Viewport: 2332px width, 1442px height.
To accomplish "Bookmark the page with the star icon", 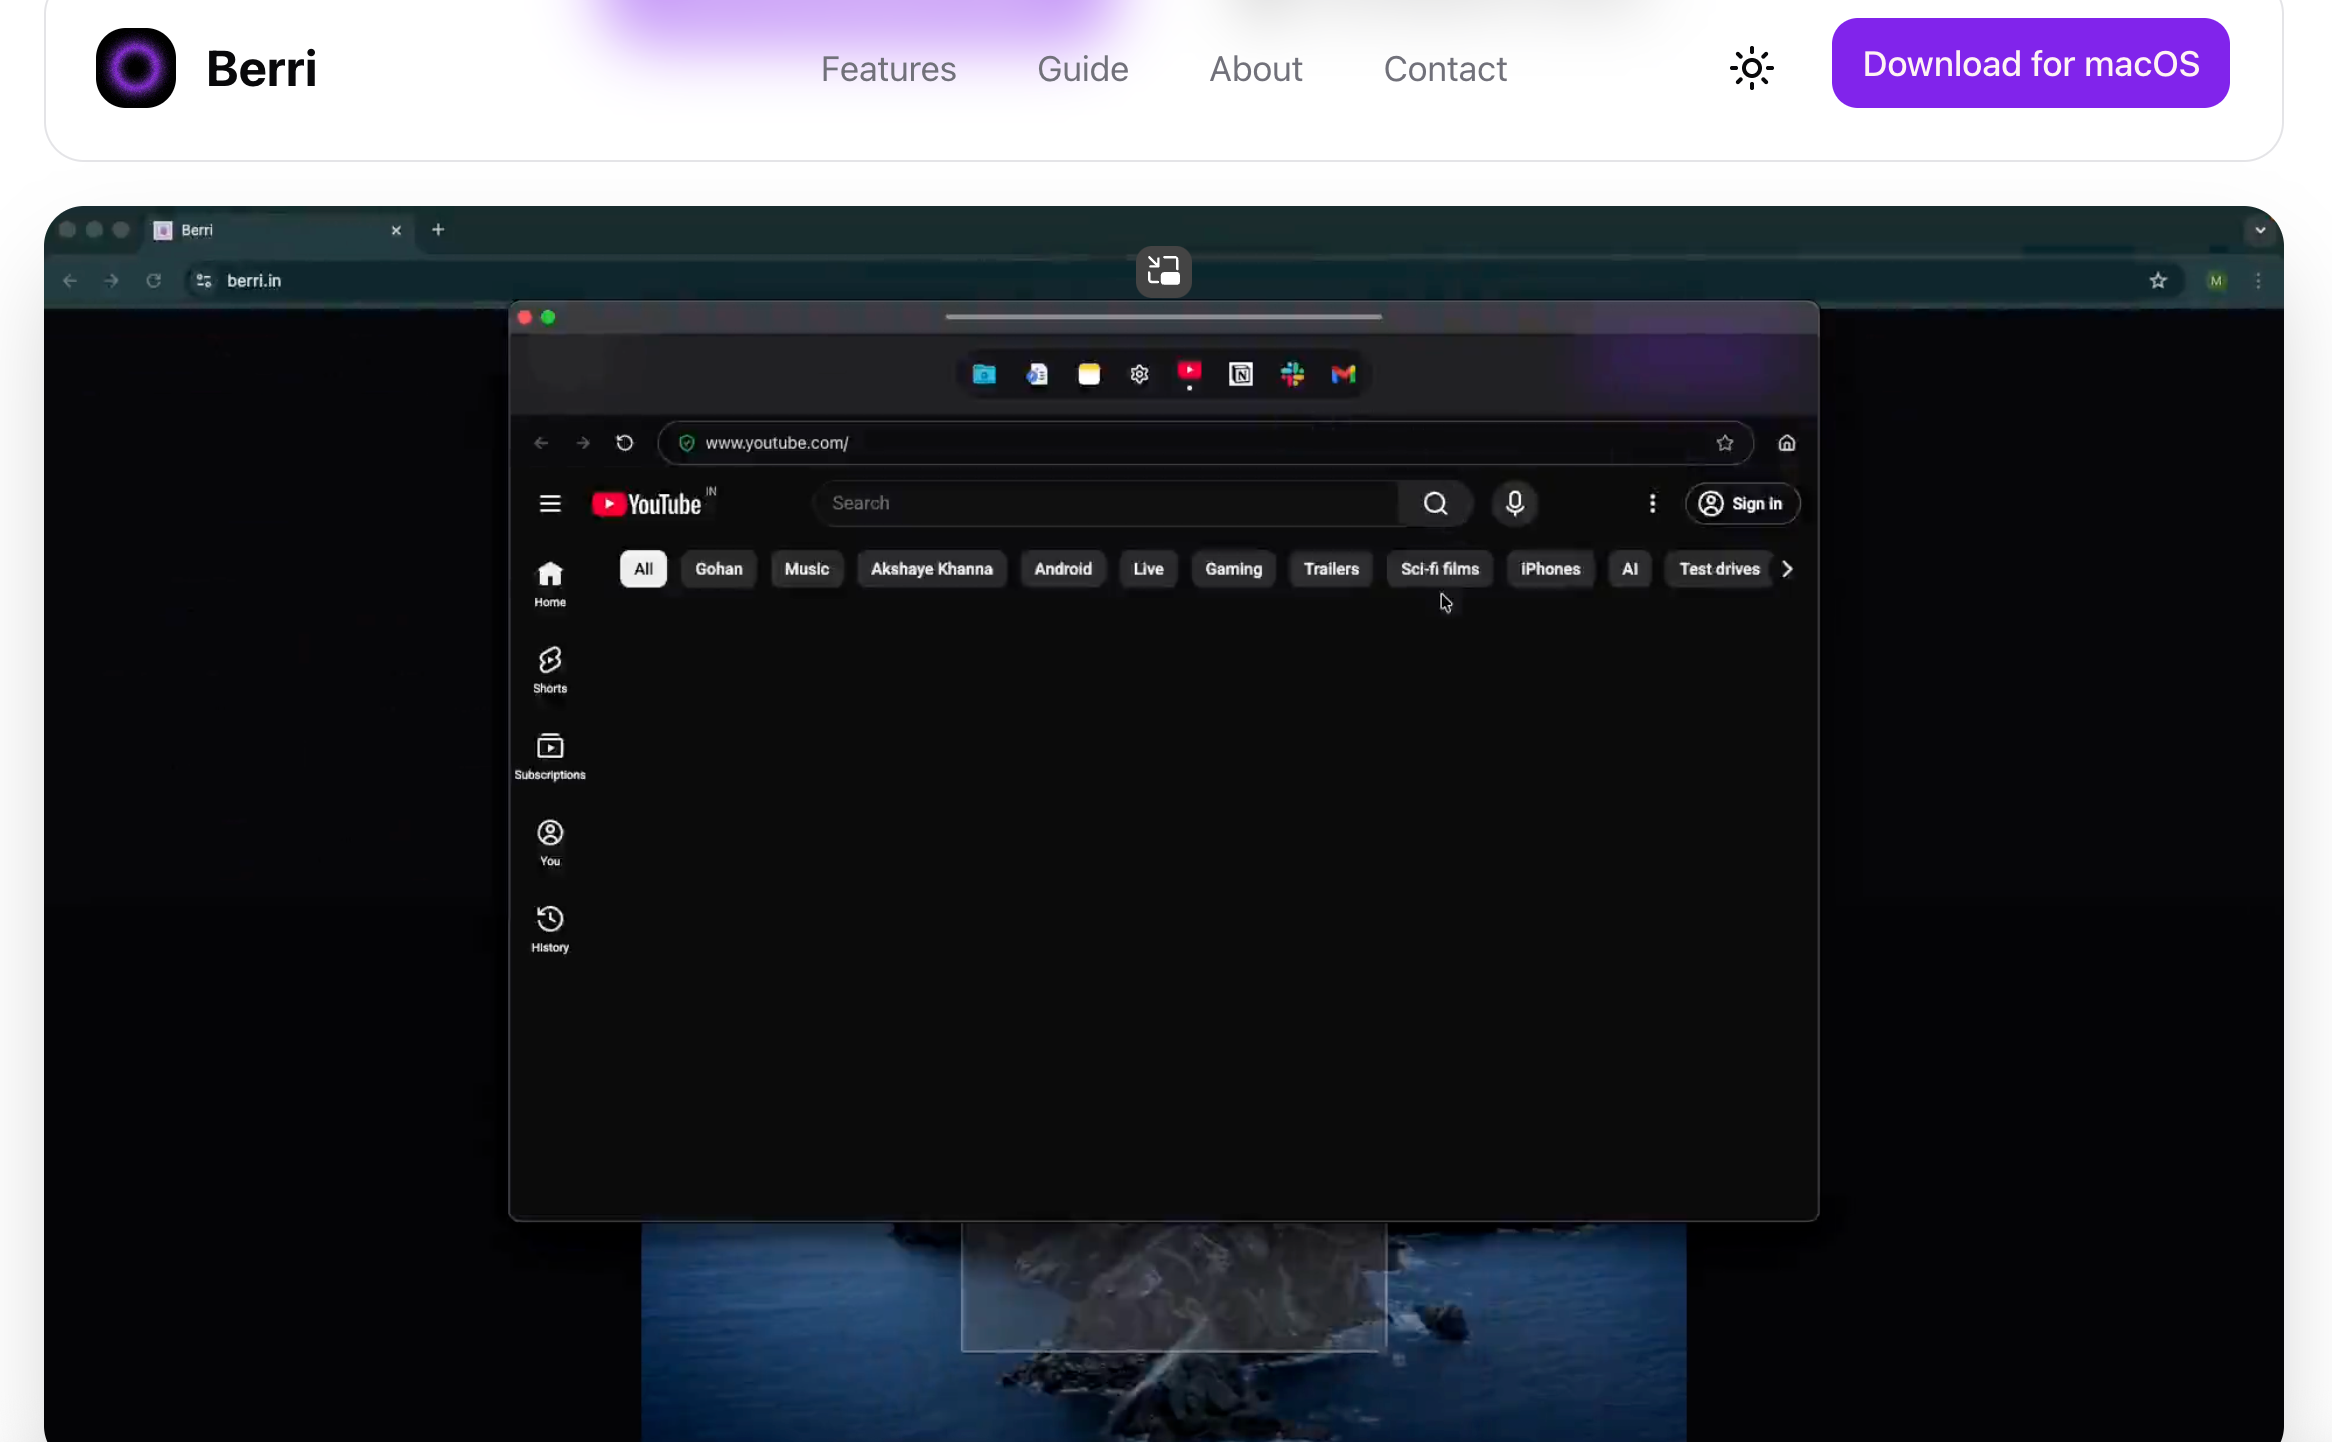I will (1725, 443).
